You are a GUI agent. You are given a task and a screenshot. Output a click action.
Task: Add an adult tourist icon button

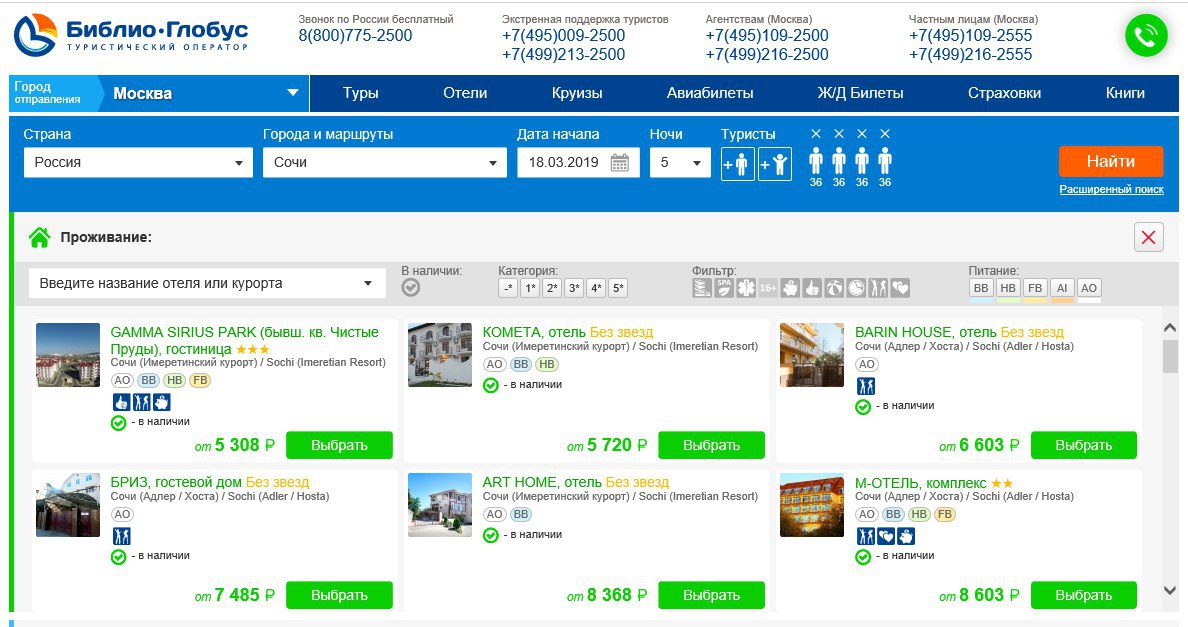(x=737, y=164)
